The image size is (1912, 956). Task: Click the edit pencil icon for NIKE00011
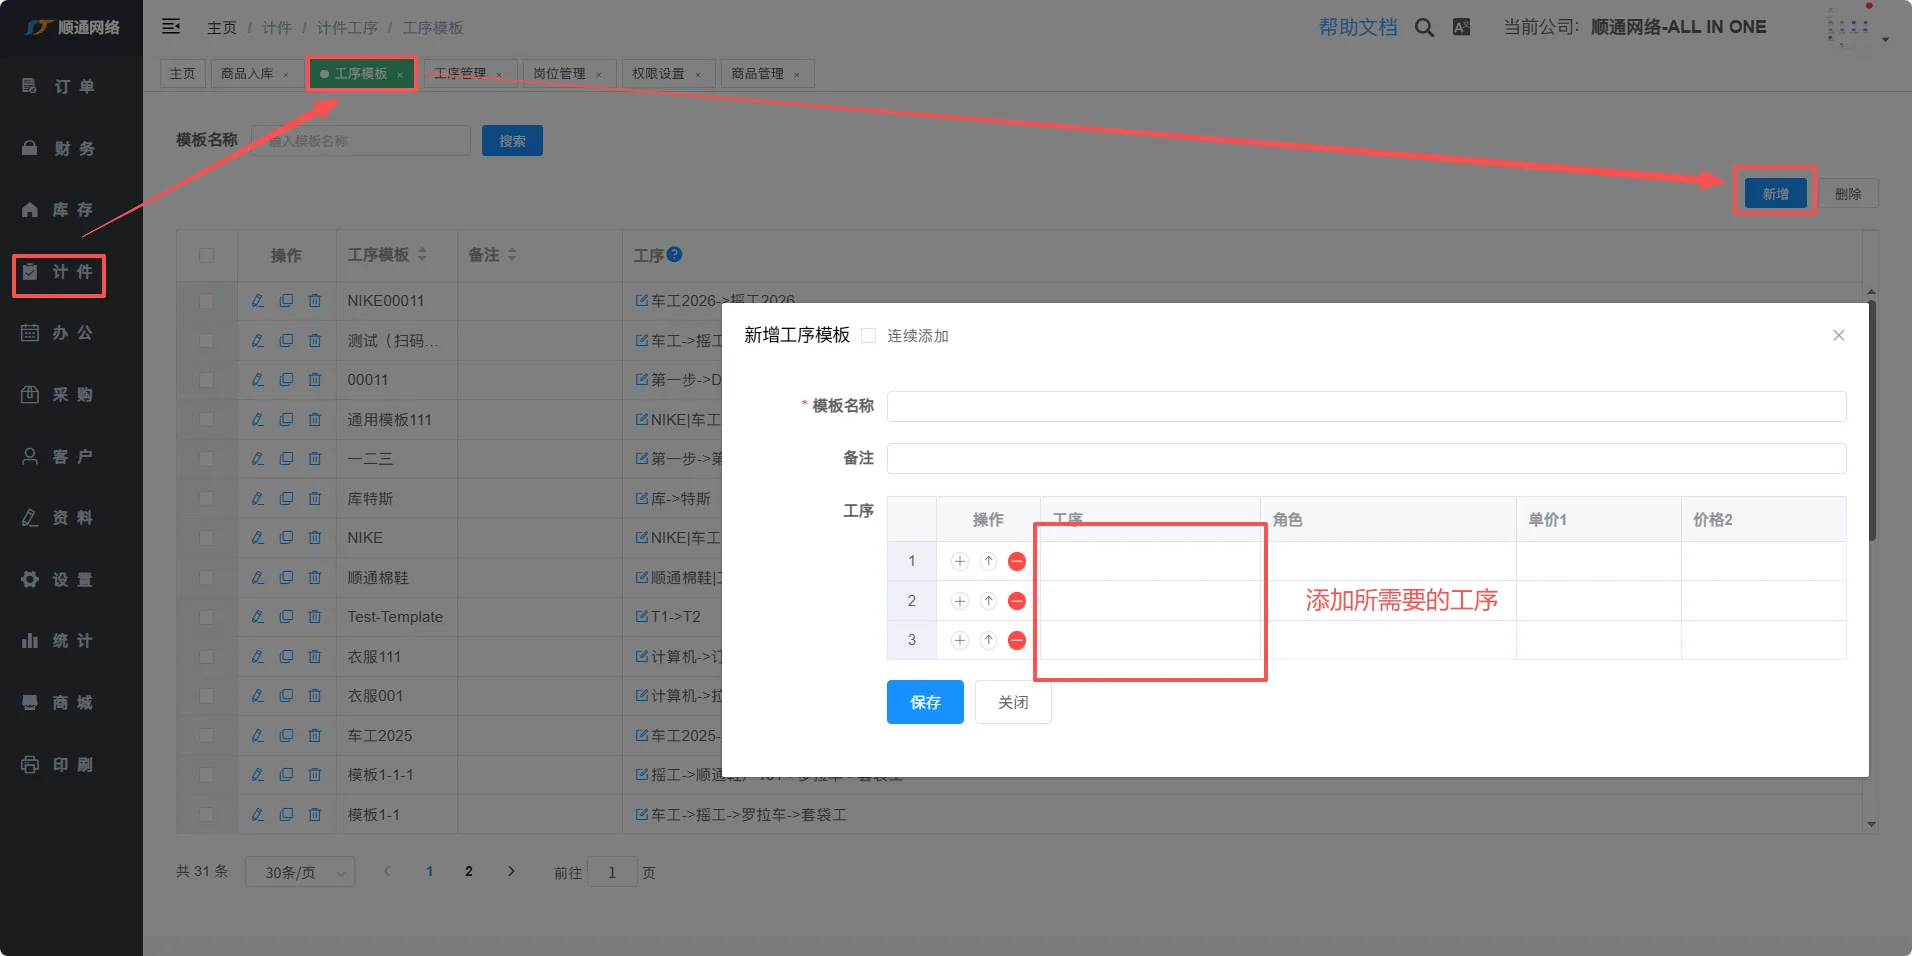[x=258, y=300]
